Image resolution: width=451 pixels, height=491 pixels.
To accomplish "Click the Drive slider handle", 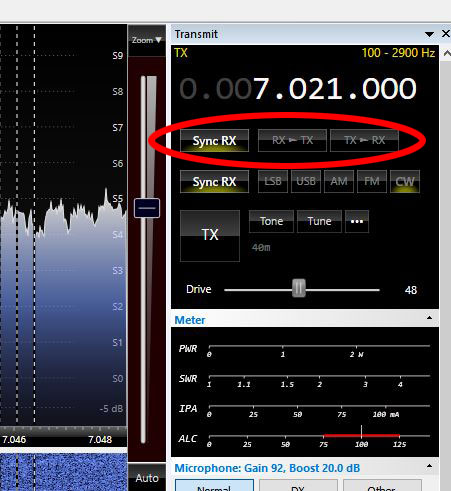I will click(299, 288).
